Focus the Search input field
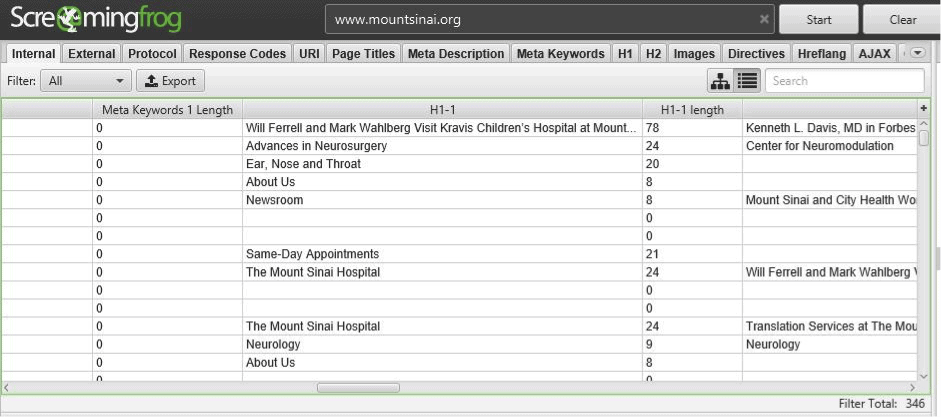Viewport: 941px width, 417px height. pyautogui.click(x=844, y=81)
